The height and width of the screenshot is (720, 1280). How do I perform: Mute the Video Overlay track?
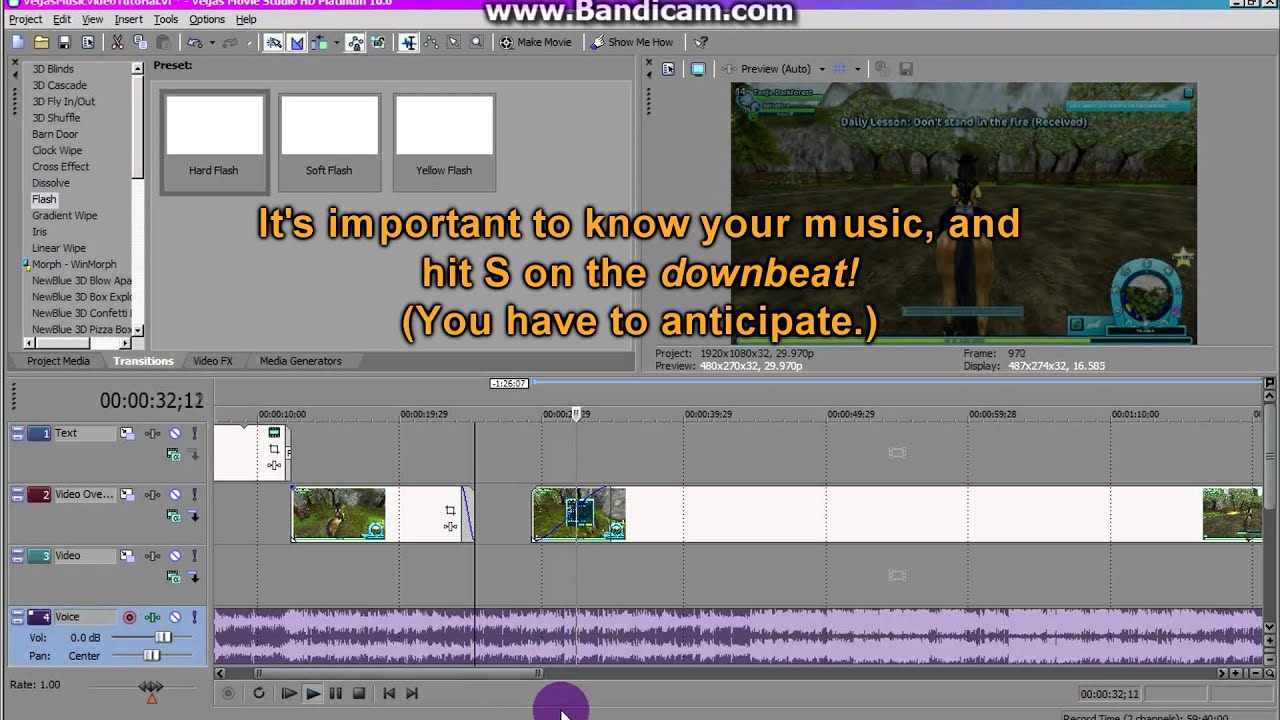175,494
